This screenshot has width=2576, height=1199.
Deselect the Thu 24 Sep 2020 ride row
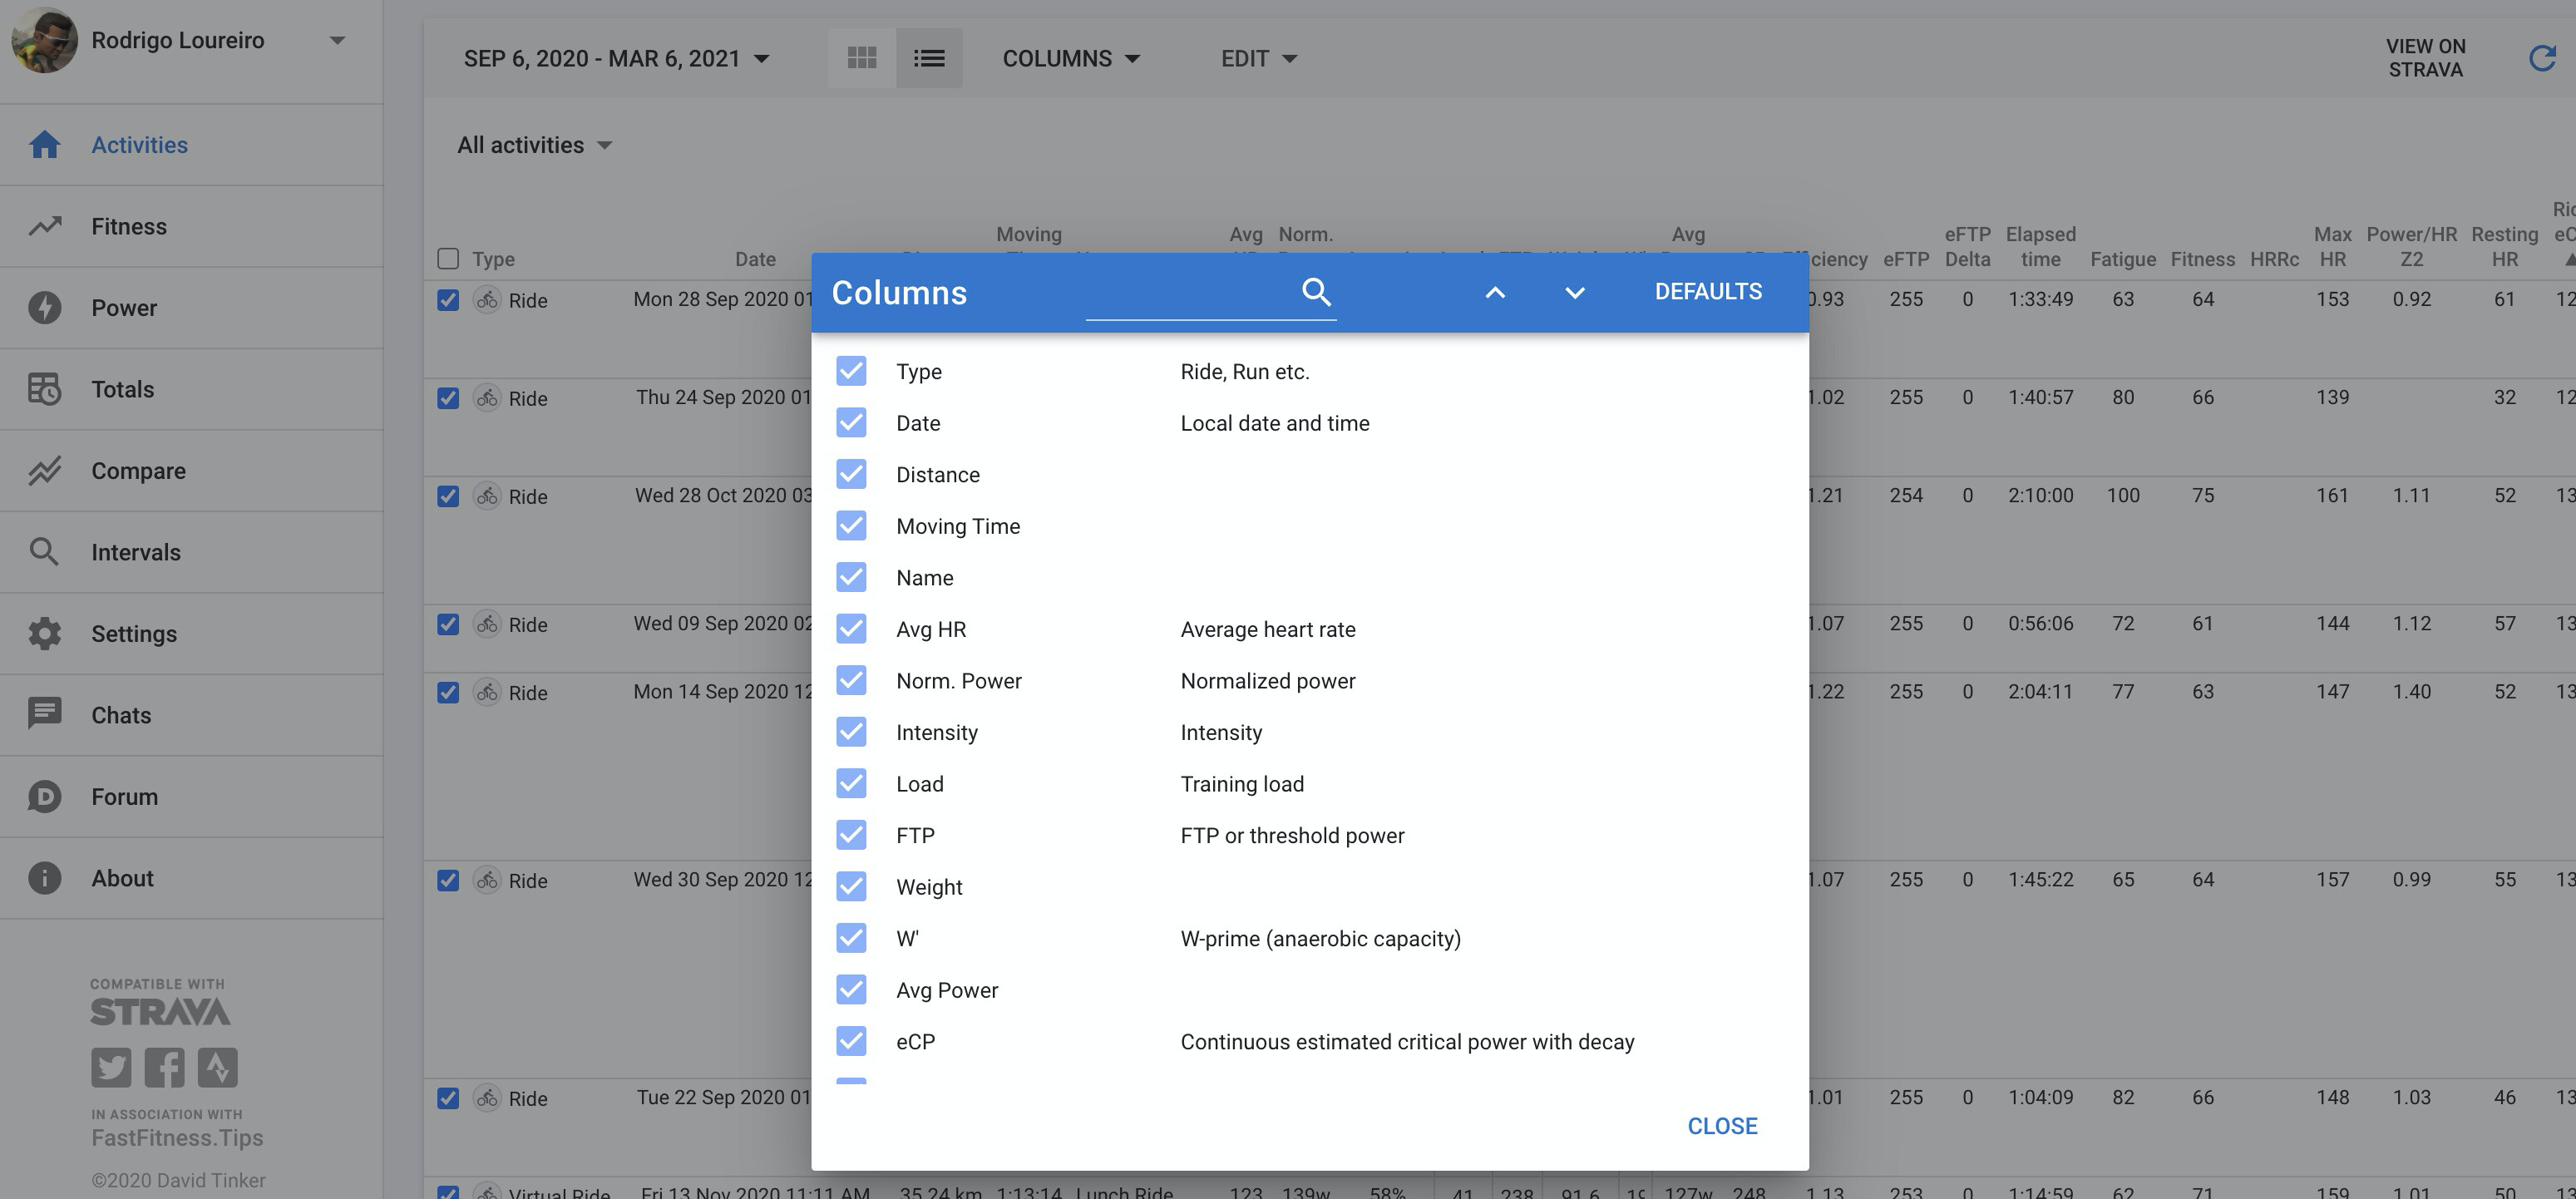[x=448, y=398]
